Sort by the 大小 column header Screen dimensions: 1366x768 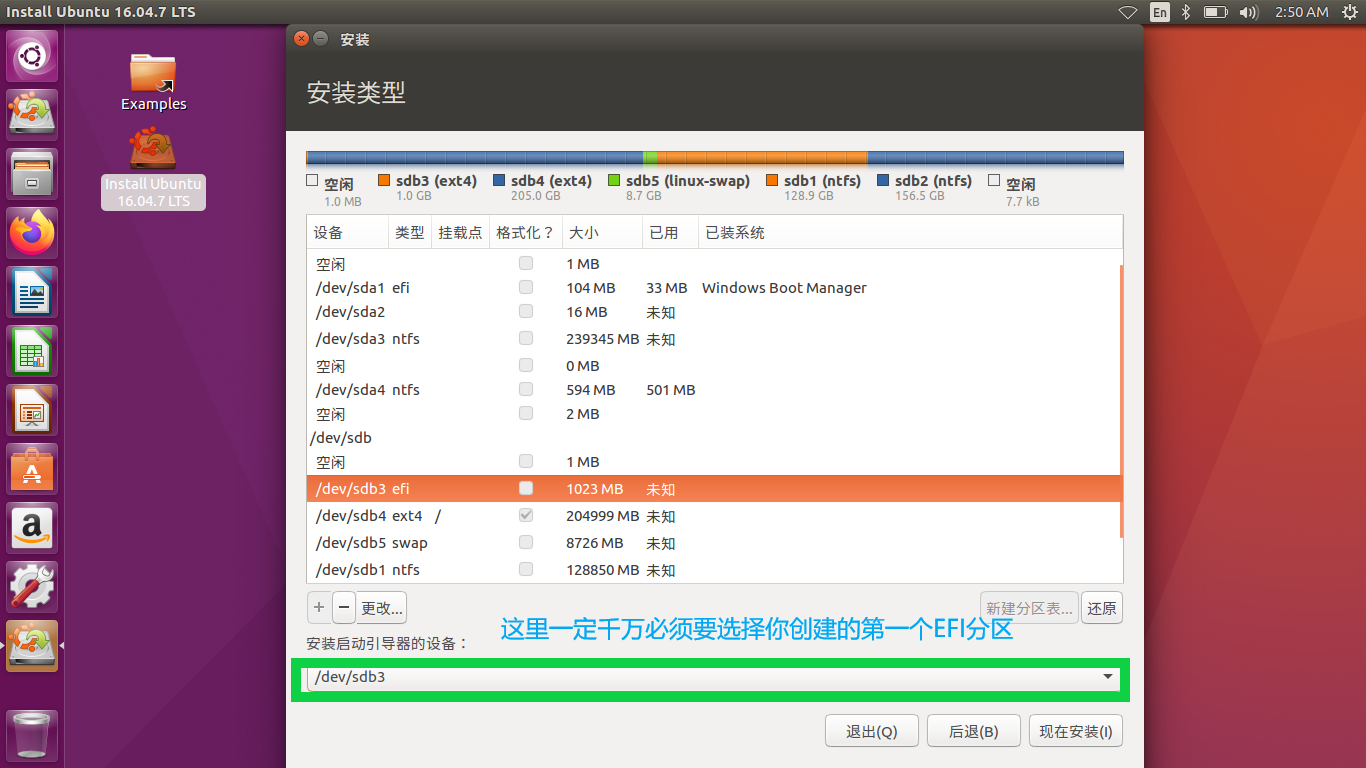coord(583,233)
